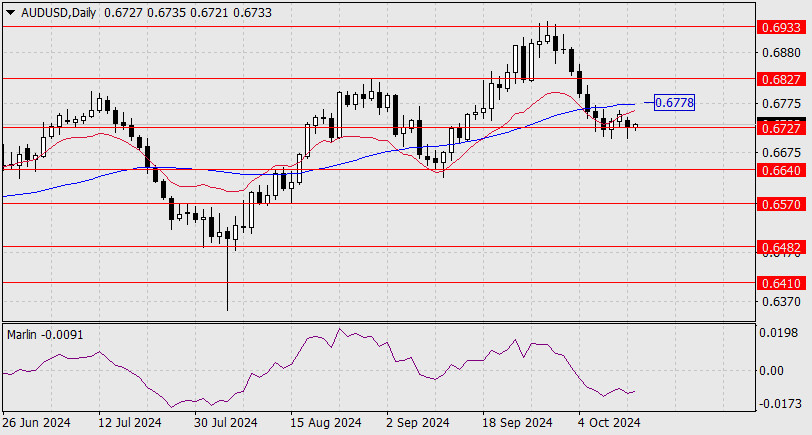Click the 0.6775 price axis value
The image size is (812, 435).
coord(781,104)
